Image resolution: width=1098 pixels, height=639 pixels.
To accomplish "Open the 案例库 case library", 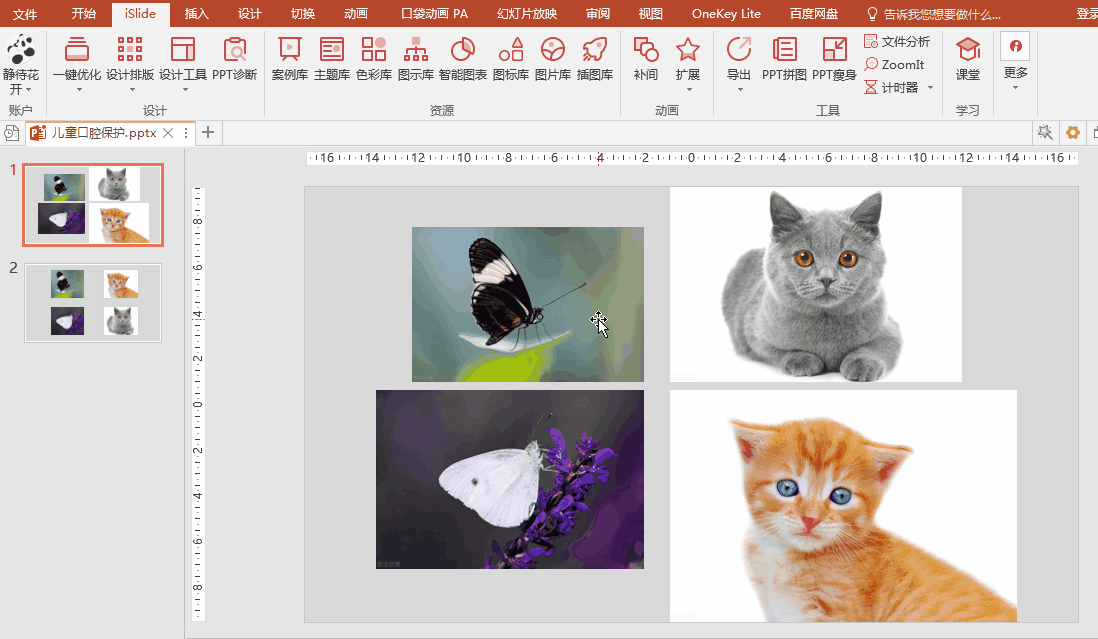I will [289, 58].
